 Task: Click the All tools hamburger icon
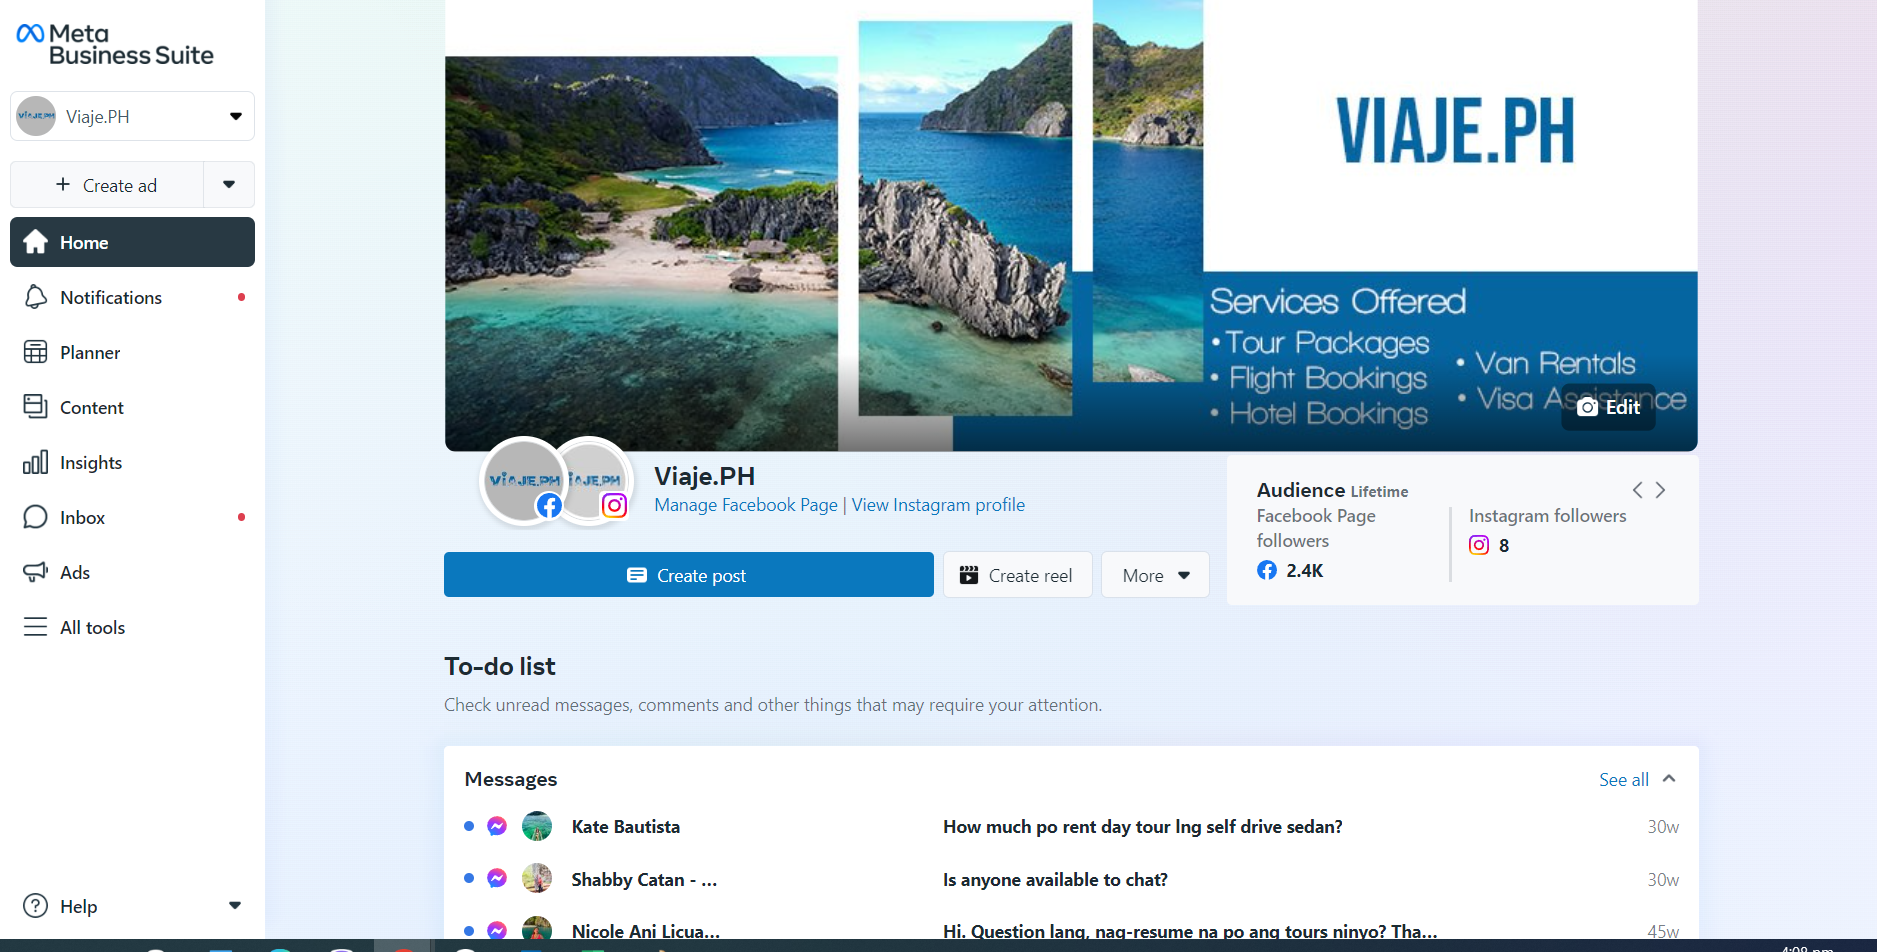36,627
